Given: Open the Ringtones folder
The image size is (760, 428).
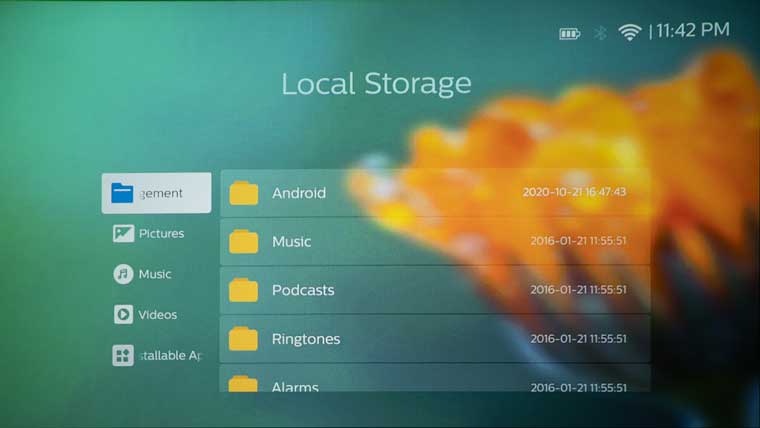Looking at the screenshot, I should pyautogui.click(x=435, y=338).
